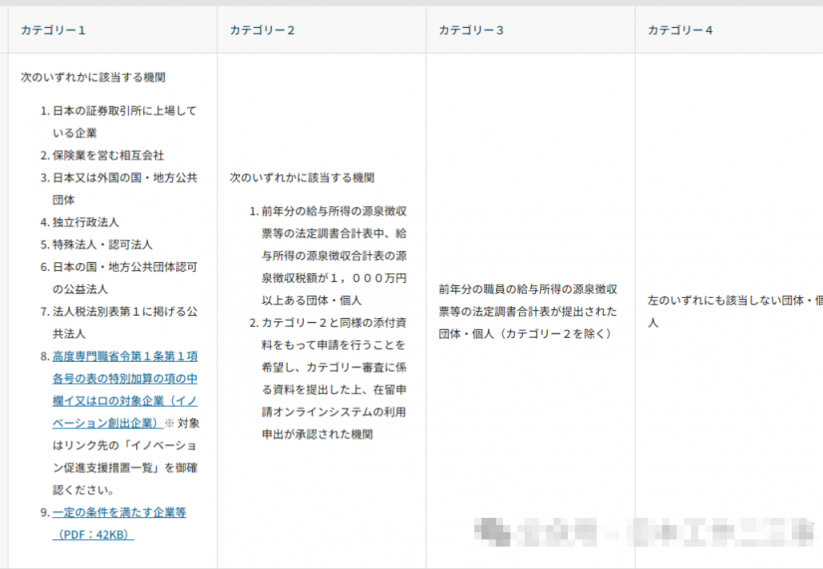Image resolution: width=823 pixels, height=569 pixels.
Task: Click カテゴリー1 intro 次のいずれかに該当する機関
Action: pos(92,77)
